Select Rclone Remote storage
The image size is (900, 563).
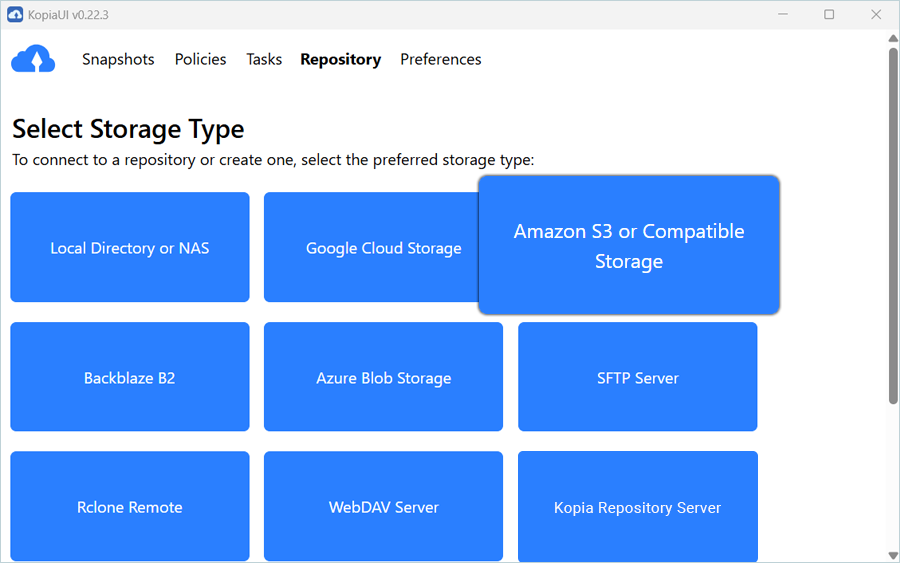click(130, 507)
